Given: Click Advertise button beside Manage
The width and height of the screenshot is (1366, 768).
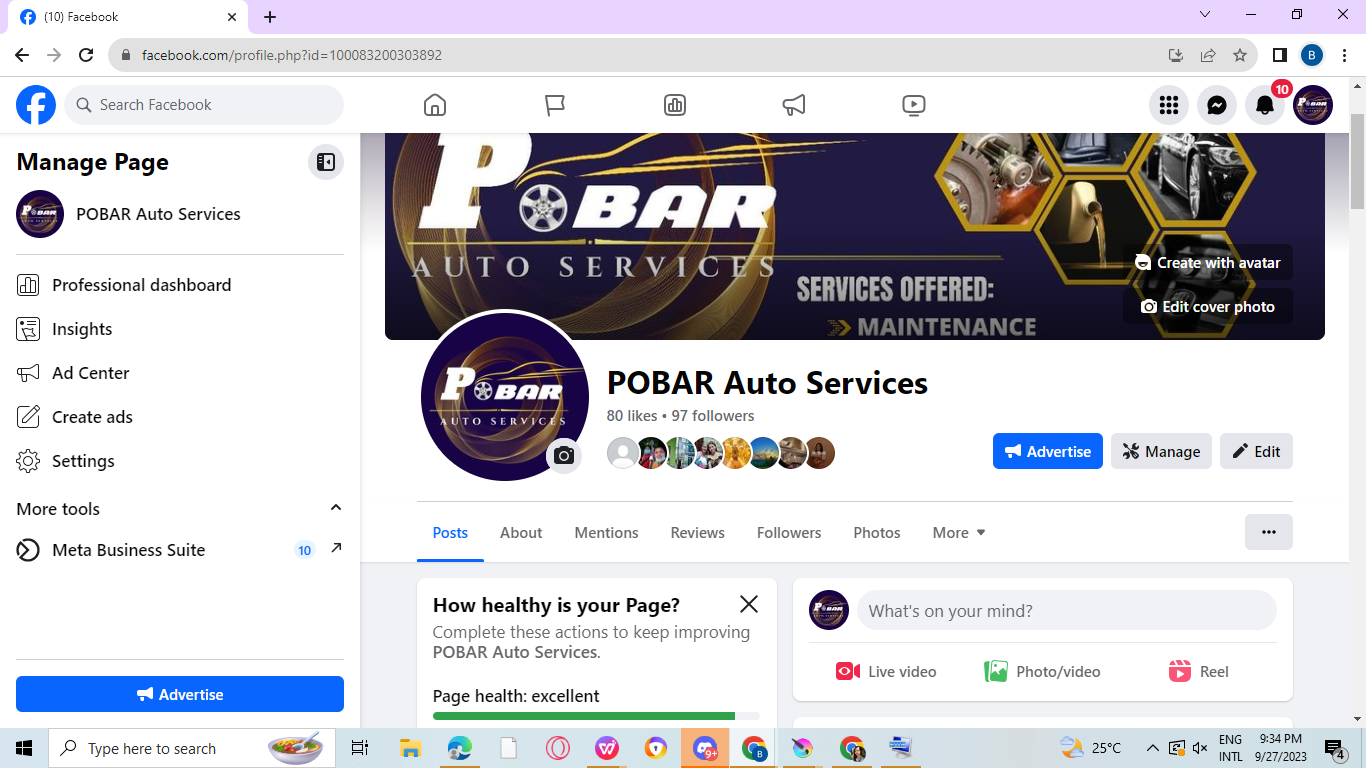Looking at the screenshot, I should (x=1048, y=451).
